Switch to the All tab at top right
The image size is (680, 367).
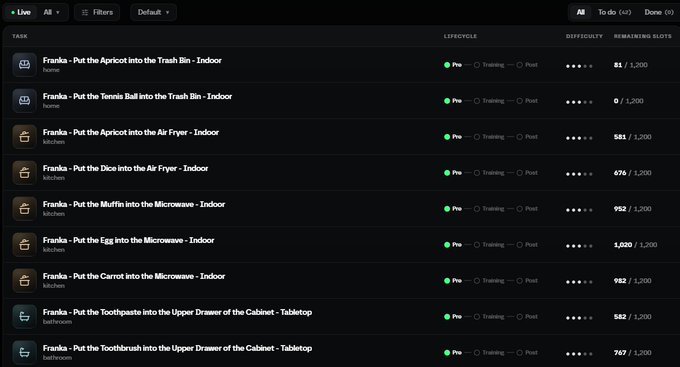(581, 12)
